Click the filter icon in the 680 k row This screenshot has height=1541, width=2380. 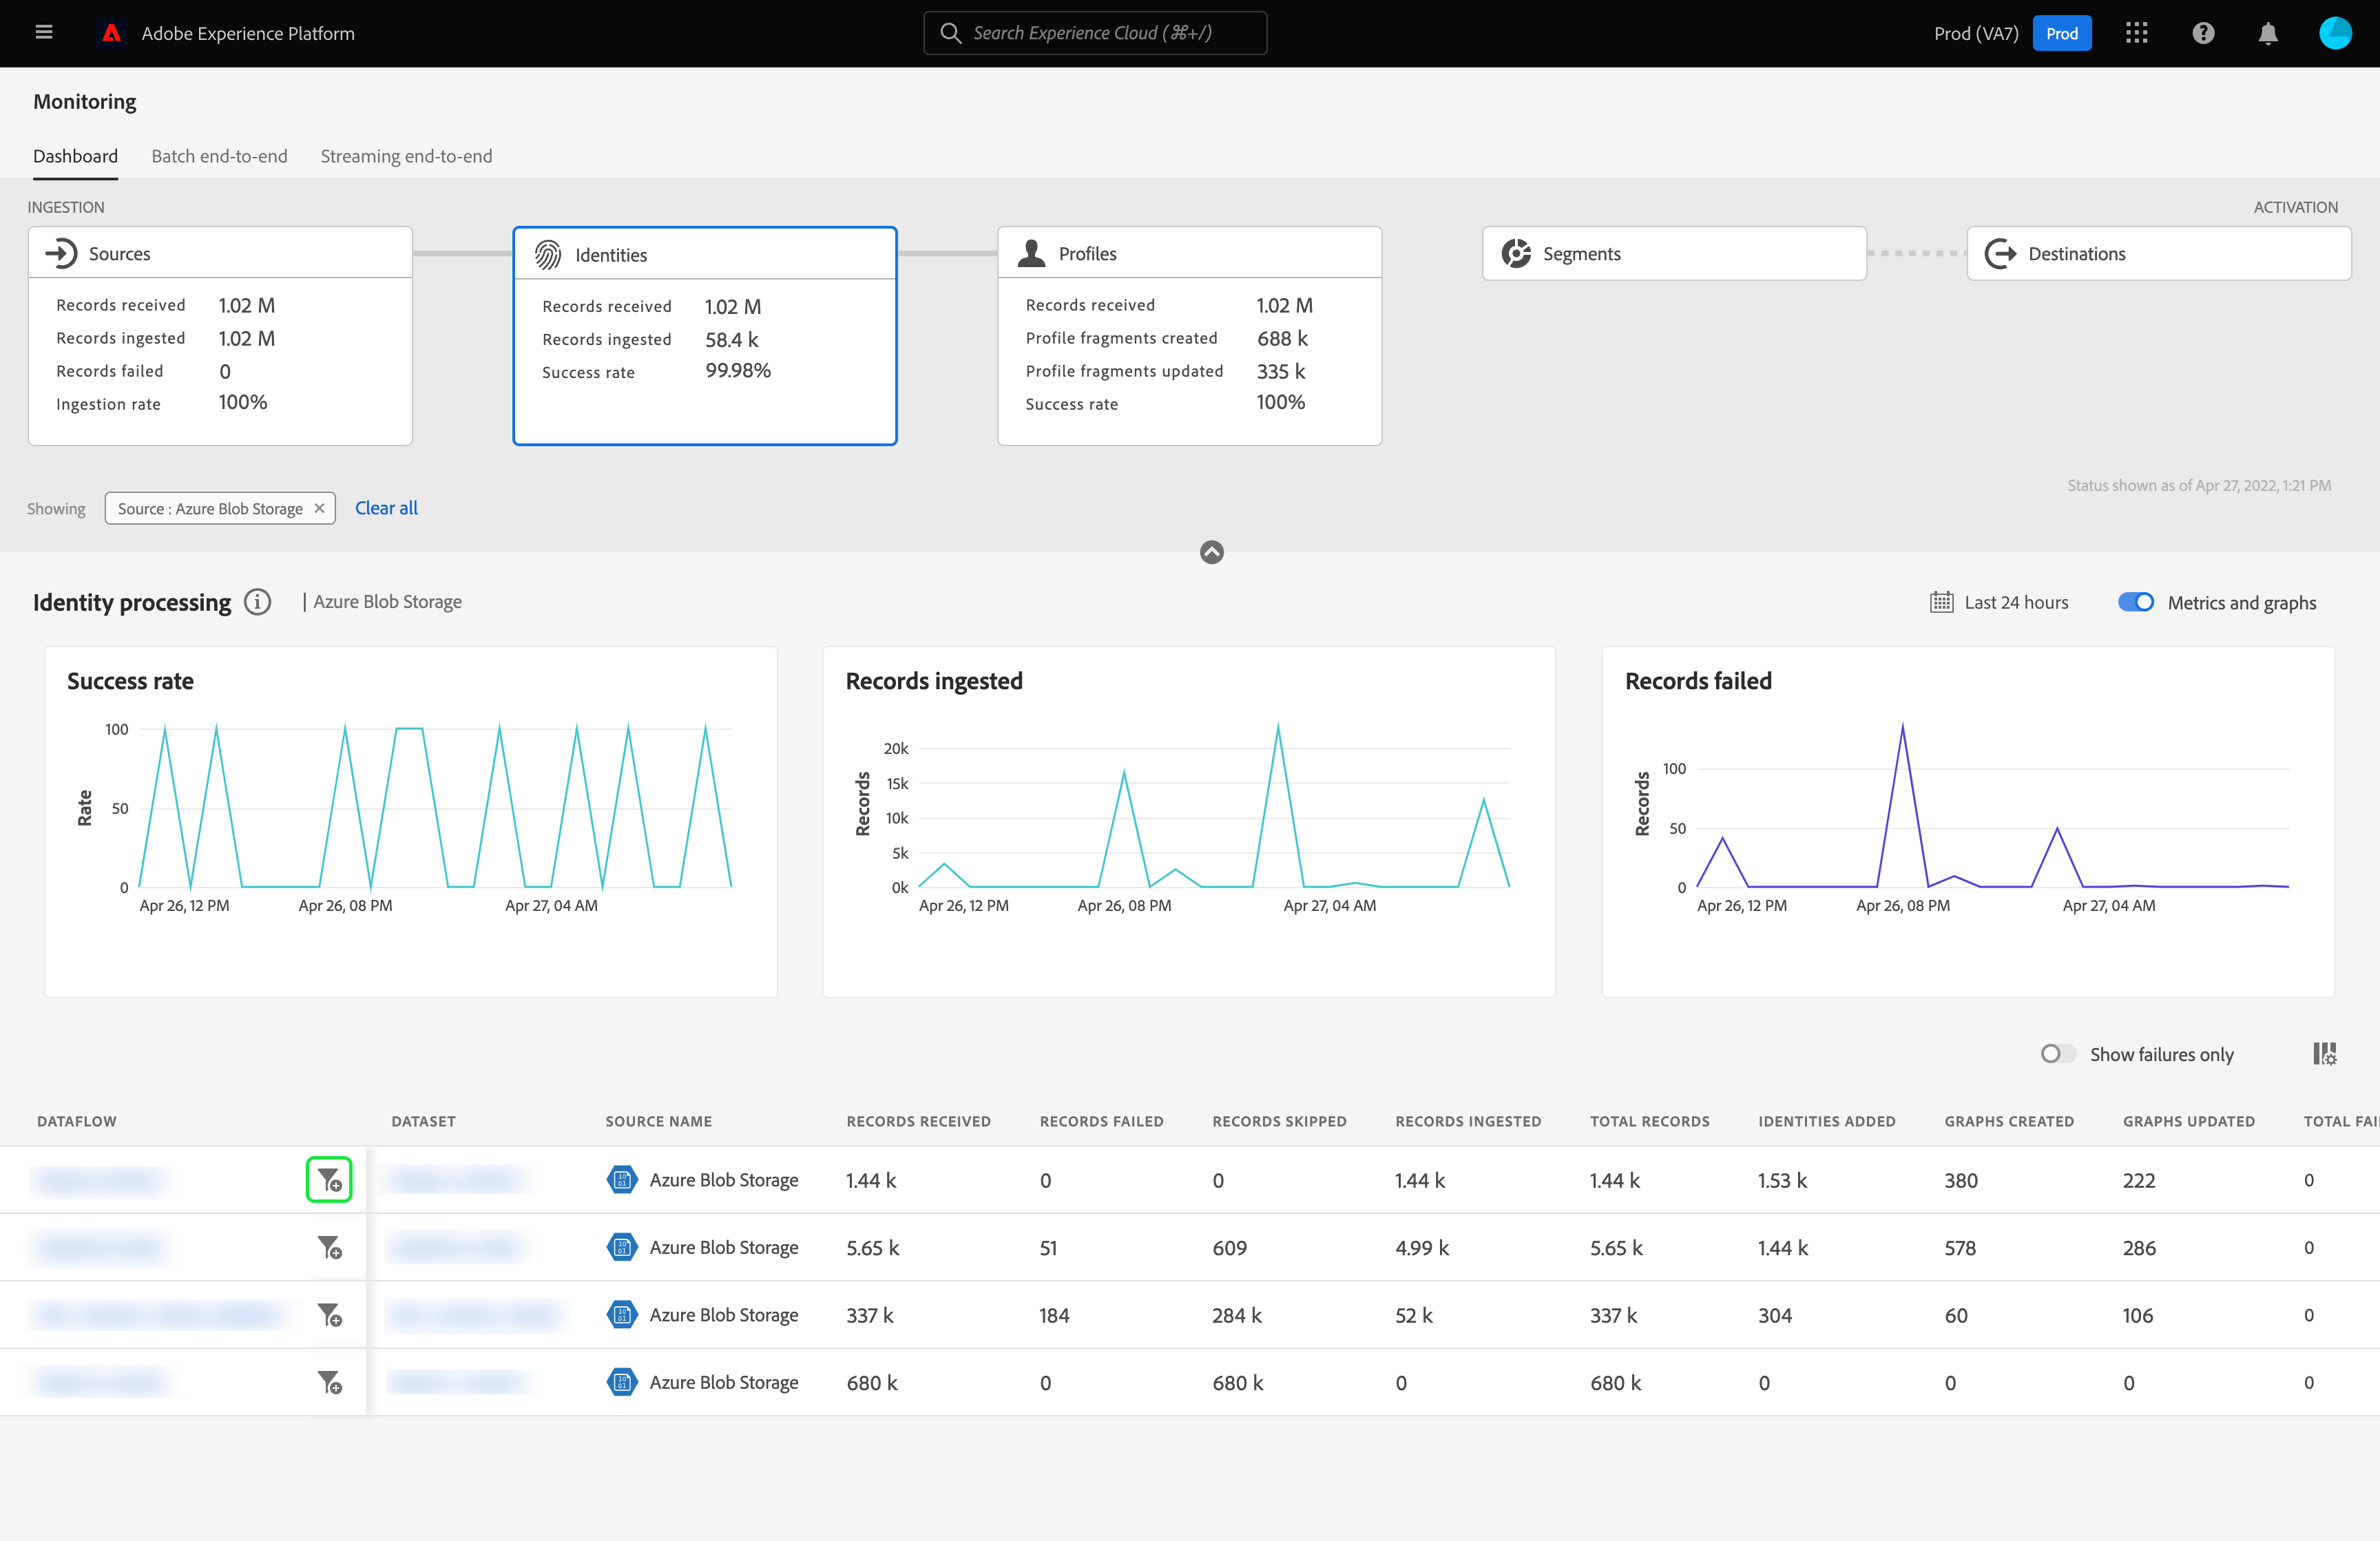(x=329, y=1382)
